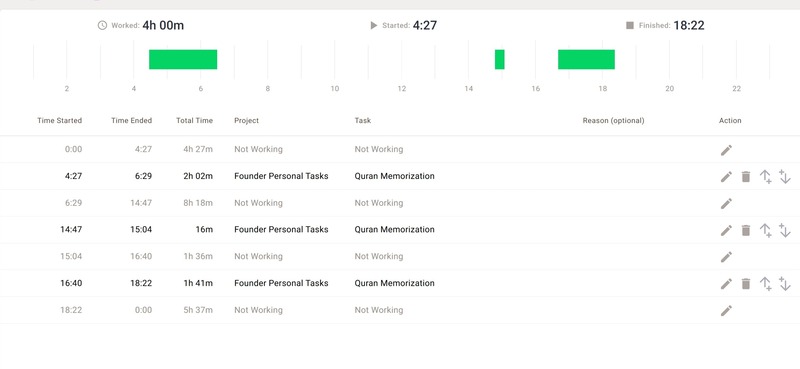The height and width of the screenshot is (369, 800).
Task: Click Founder Personal Tasks in the 14:47 row
Action: click(281, 230)
